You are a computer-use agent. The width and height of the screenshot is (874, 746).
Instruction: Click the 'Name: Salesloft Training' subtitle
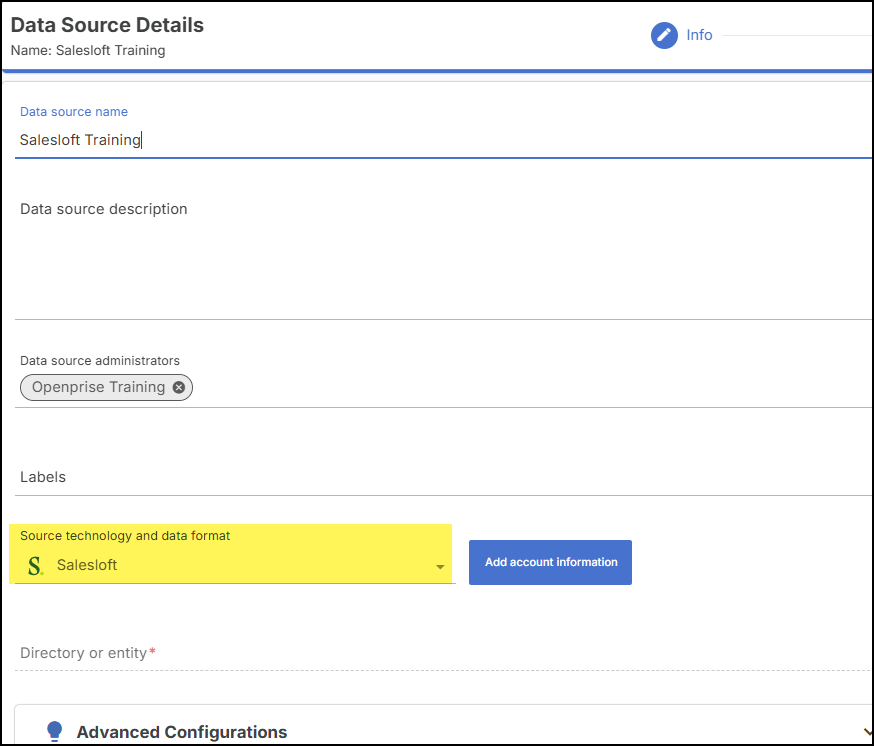(x=88, y=50)
